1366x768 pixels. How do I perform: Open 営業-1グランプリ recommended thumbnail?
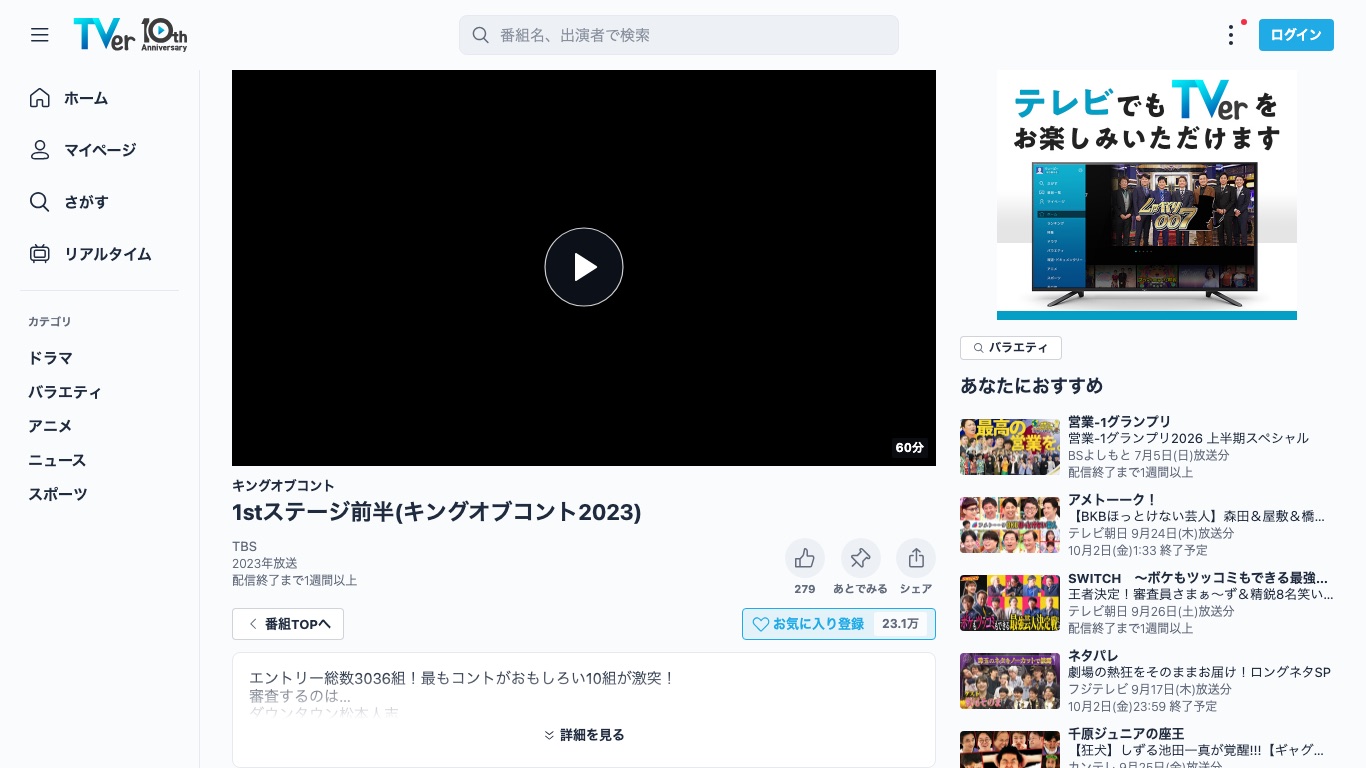click(1010, 447)
